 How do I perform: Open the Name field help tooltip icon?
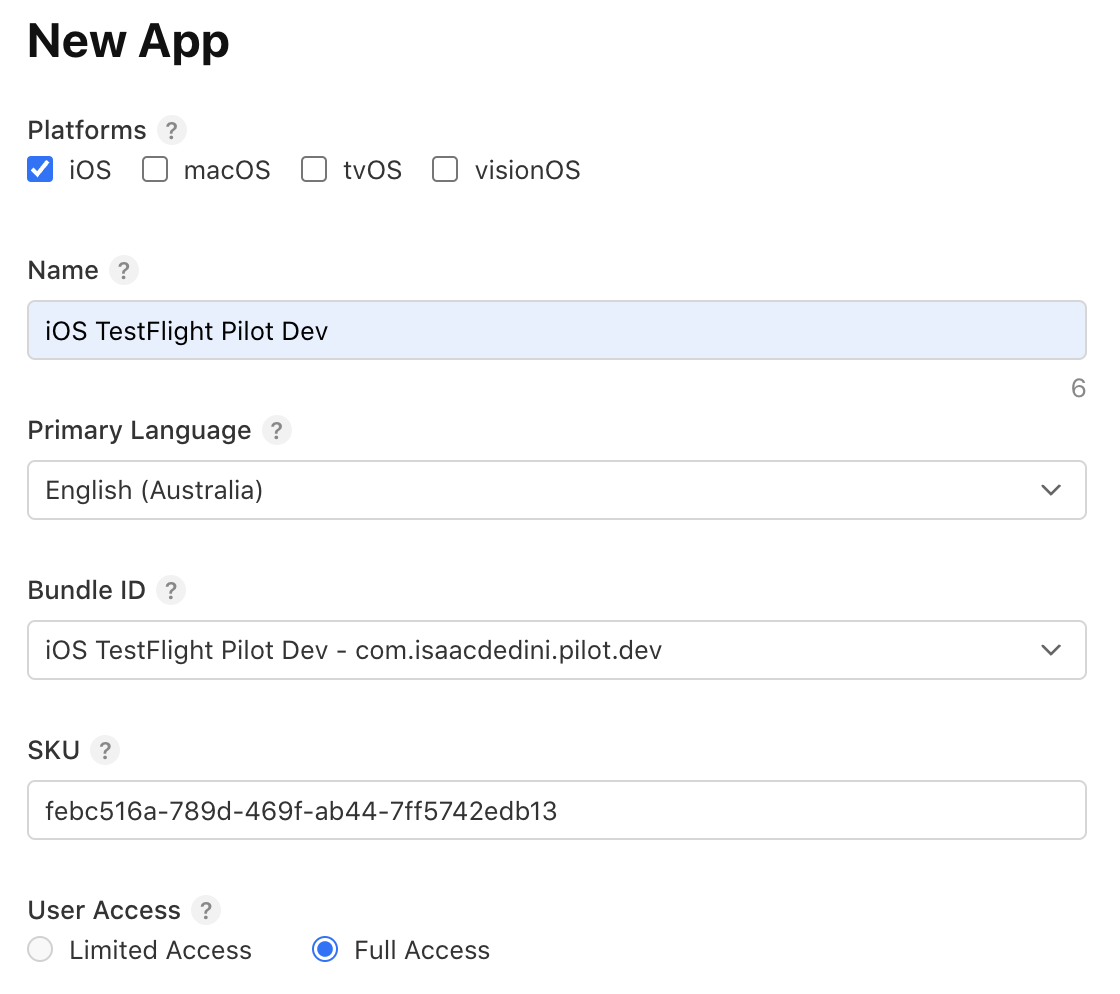123,271
